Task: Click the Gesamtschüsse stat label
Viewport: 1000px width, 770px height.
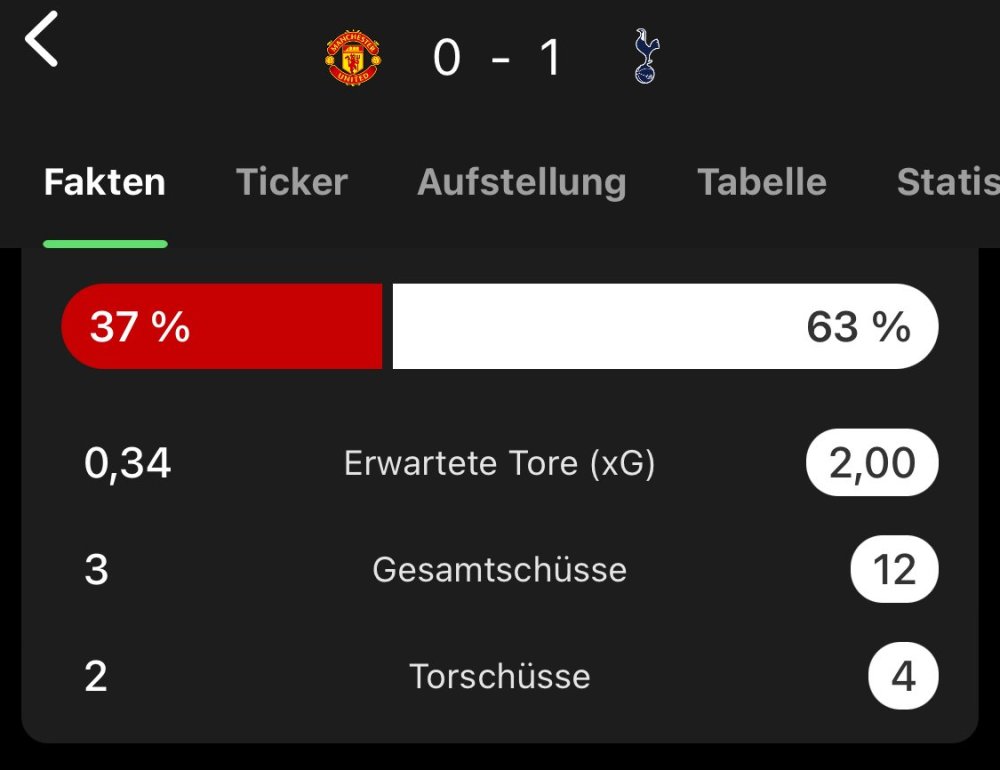Action: (500, 569)
